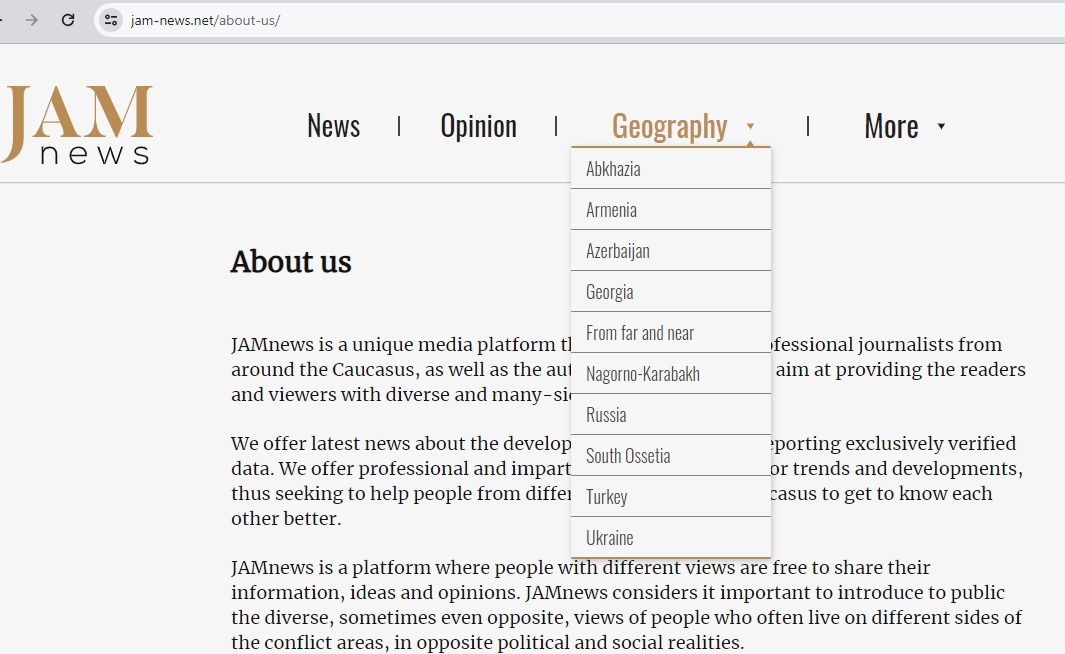Choose Georgia in the dropdown list
This screenshot has width=1065, height=654.
[x=609, y=292]
